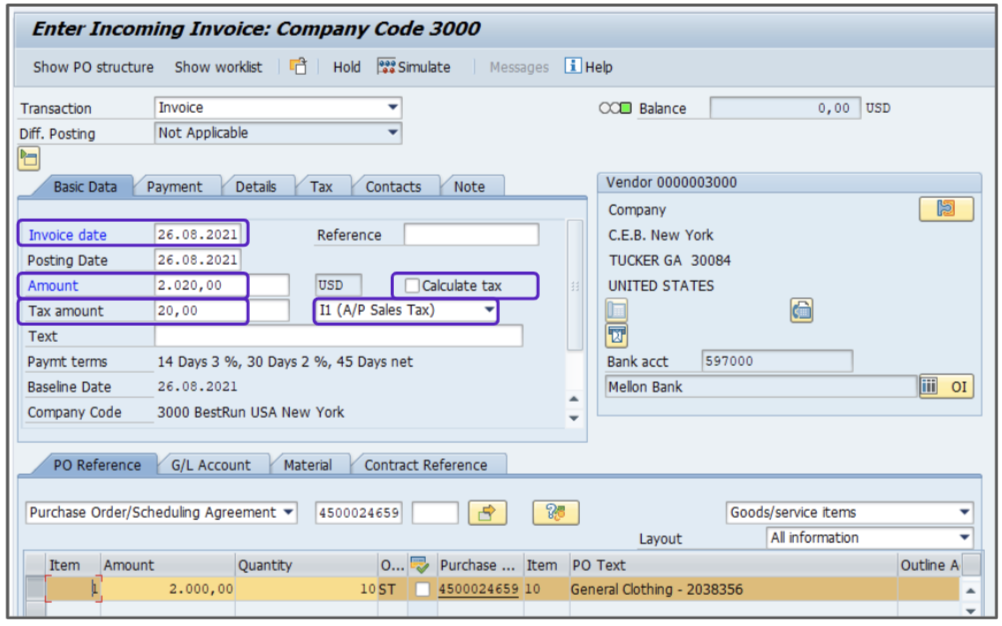Screen dimensions: 1002x626
Task: Open purchase order link 4500024659
Action: 478,590
